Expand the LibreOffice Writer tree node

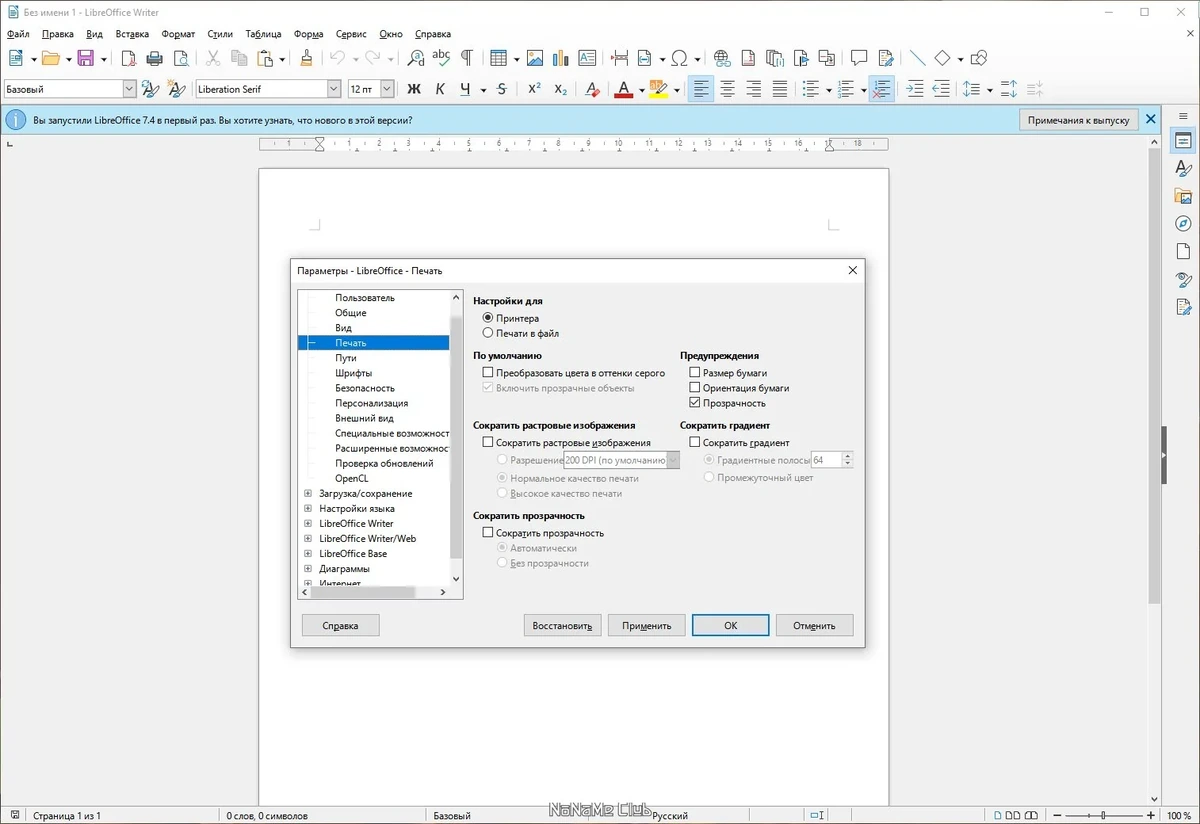click(308, 523)
